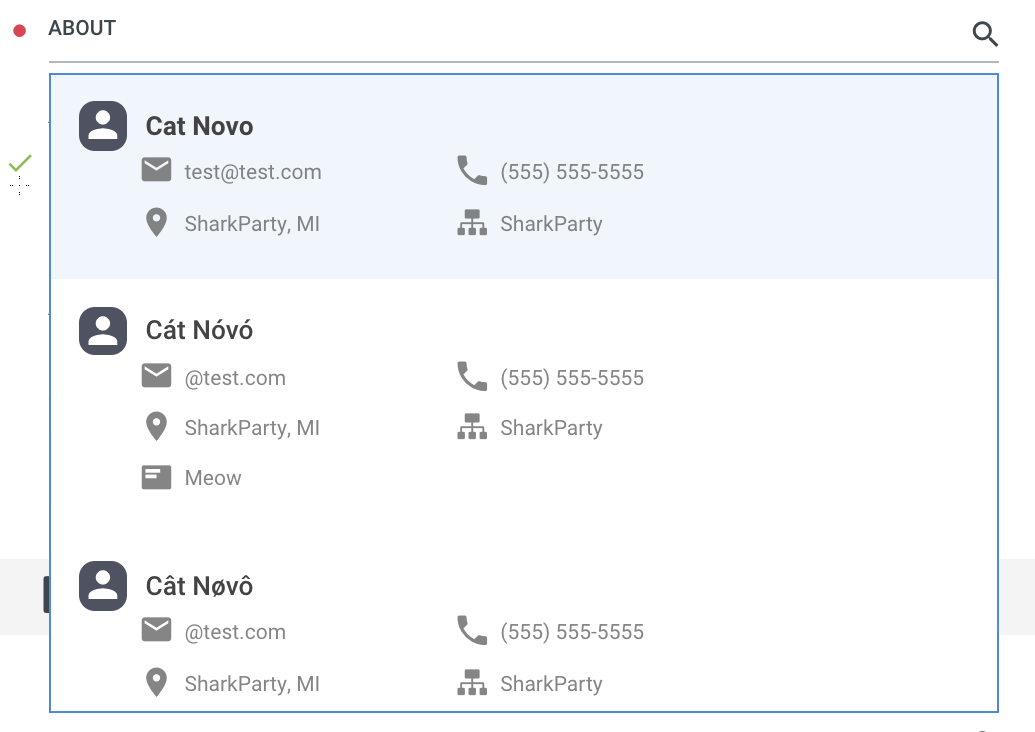Click @test.com in Cât Nøvô's card
Screen dimensions: 1035x732
[235, 632]
